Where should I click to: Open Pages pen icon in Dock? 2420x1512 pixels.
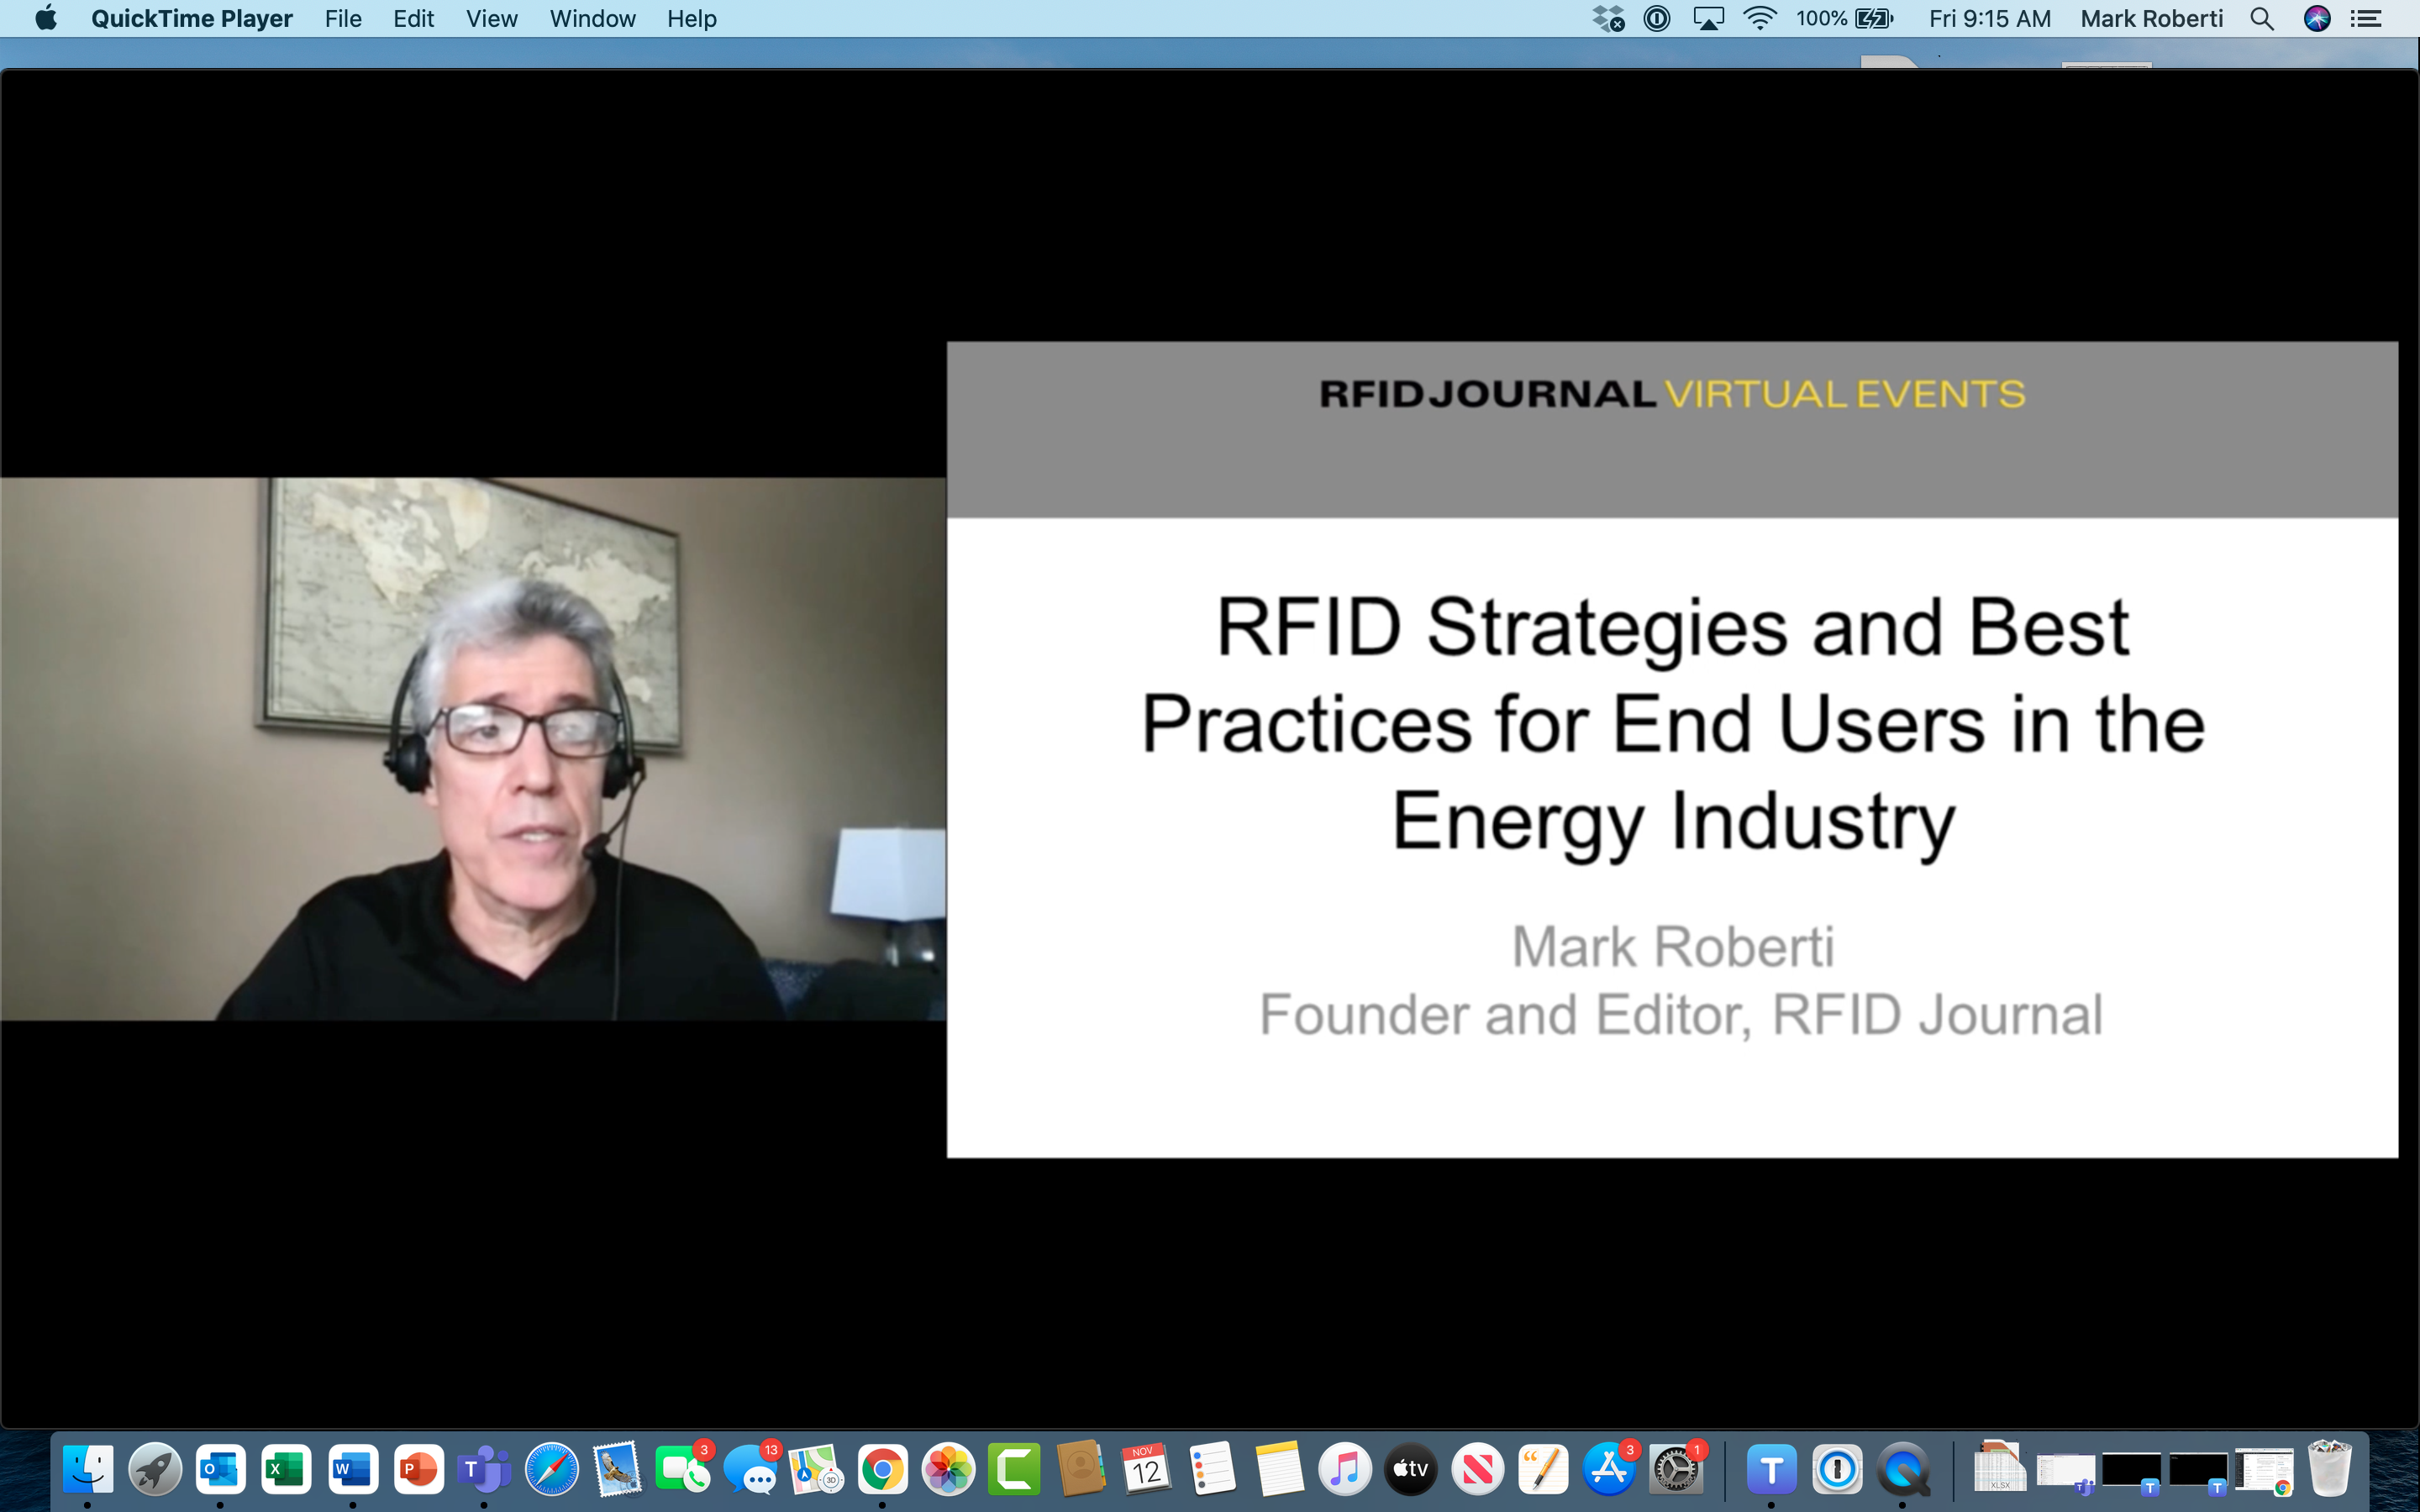[x=1543, y=1469]
